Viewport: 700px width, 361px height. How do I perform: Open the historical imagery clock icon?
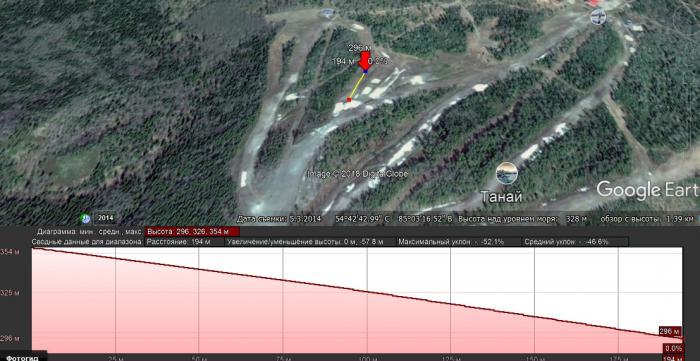85,219
